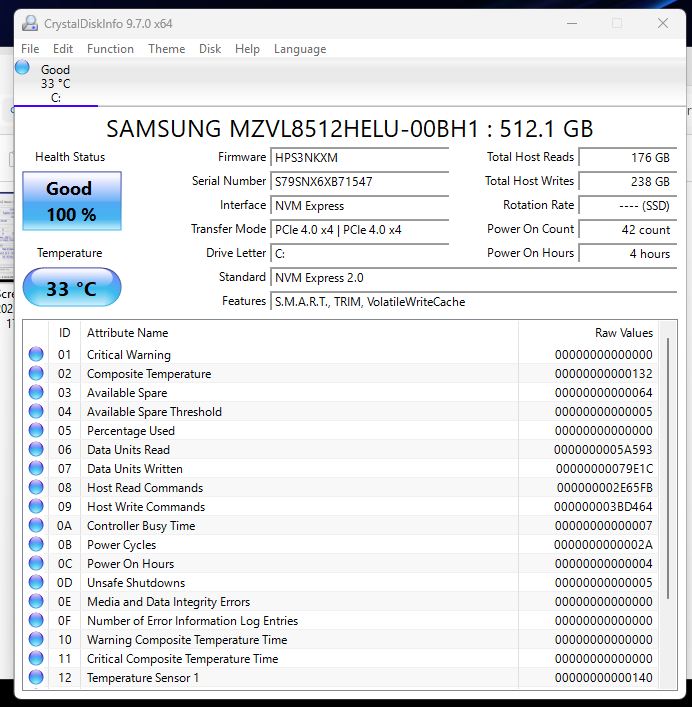Click the status orb for Controller Busy Time

(36, 525)
